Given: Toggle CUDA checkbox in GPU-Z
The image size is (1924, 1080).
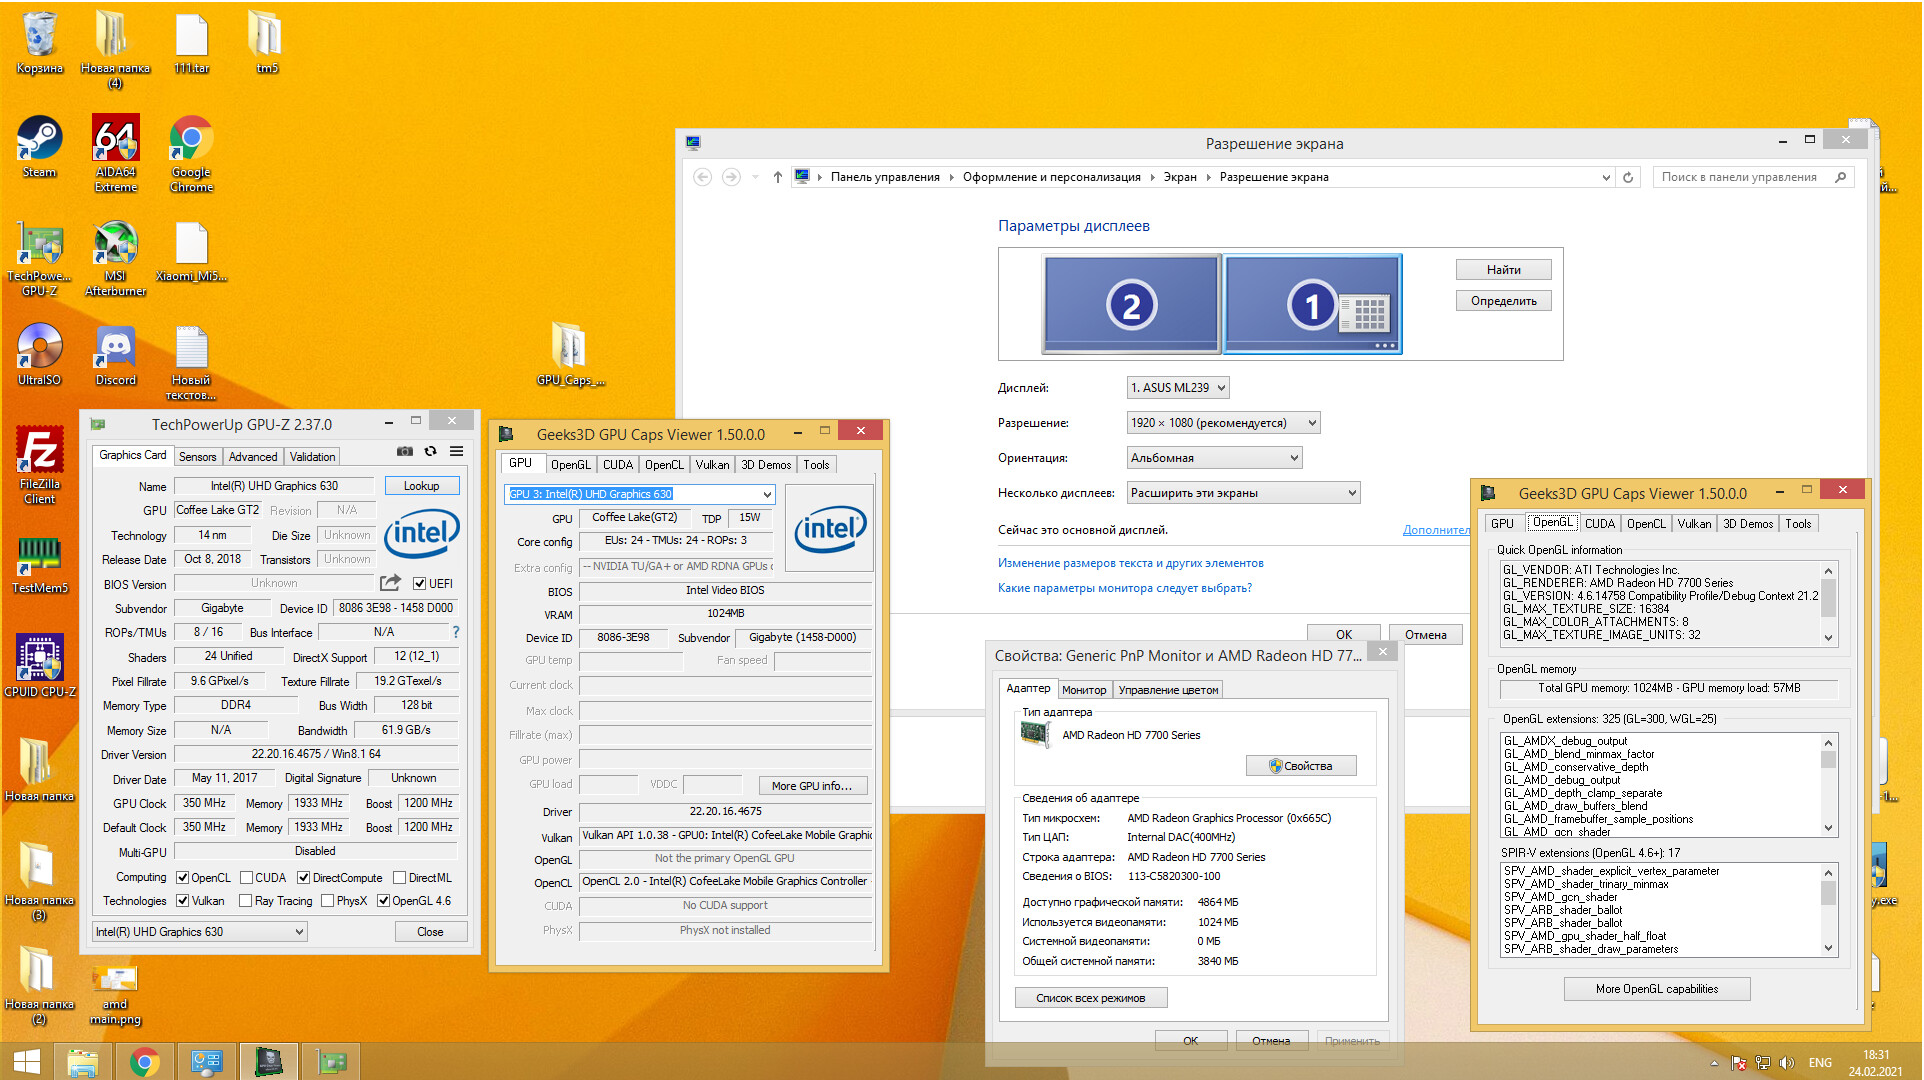Looking at the screenshot, I should pos(246,878).
